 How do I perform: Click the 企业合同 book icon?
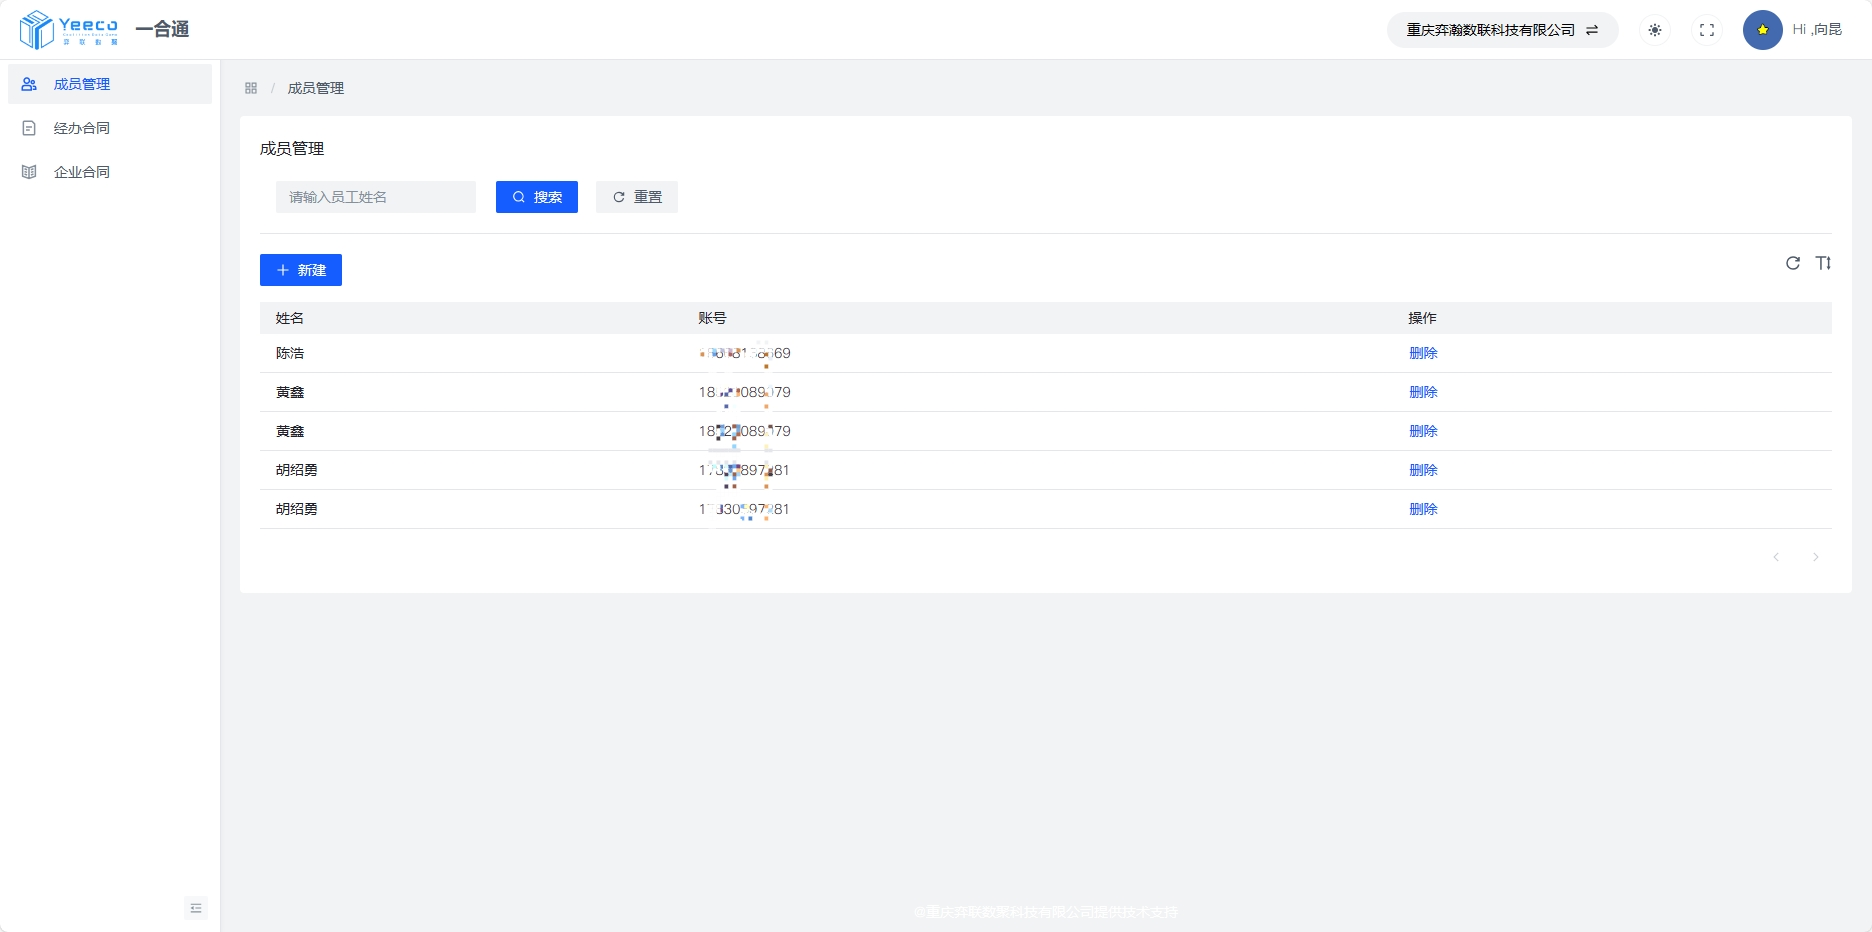(29, 172)
